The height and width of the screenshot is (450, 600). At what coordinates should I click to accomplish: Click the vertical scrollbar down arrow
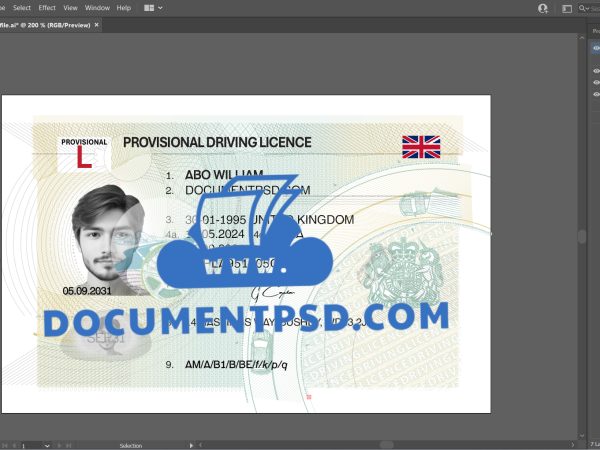582,435
